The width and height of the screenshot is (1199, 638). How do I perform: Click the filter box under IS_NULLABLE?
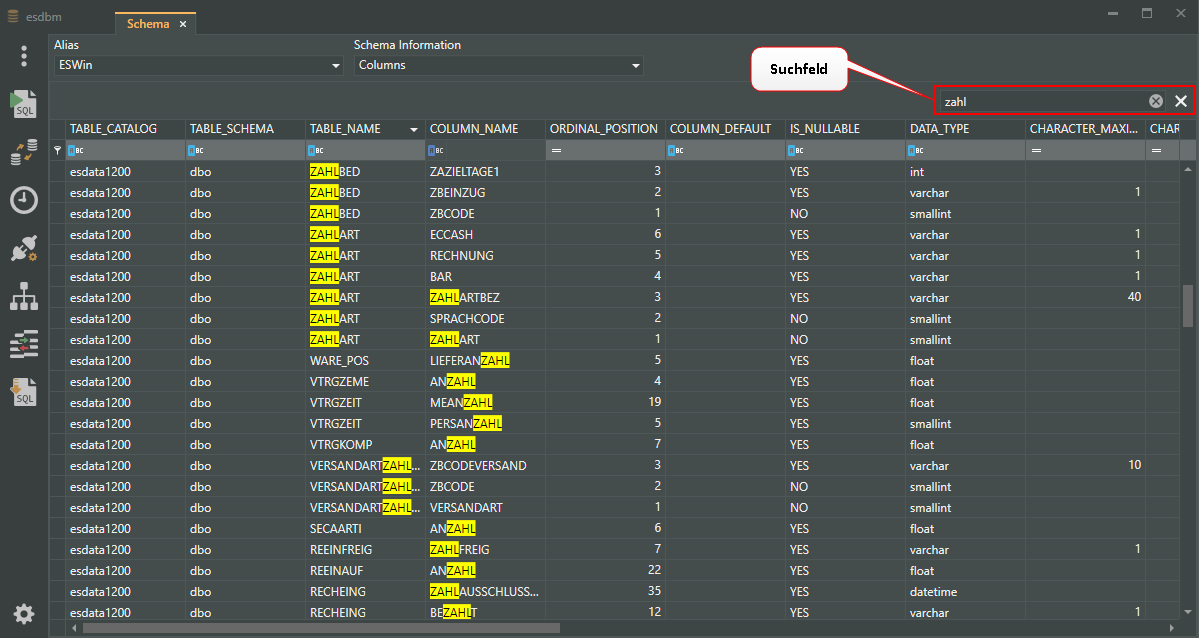click(x=846, y=151)
